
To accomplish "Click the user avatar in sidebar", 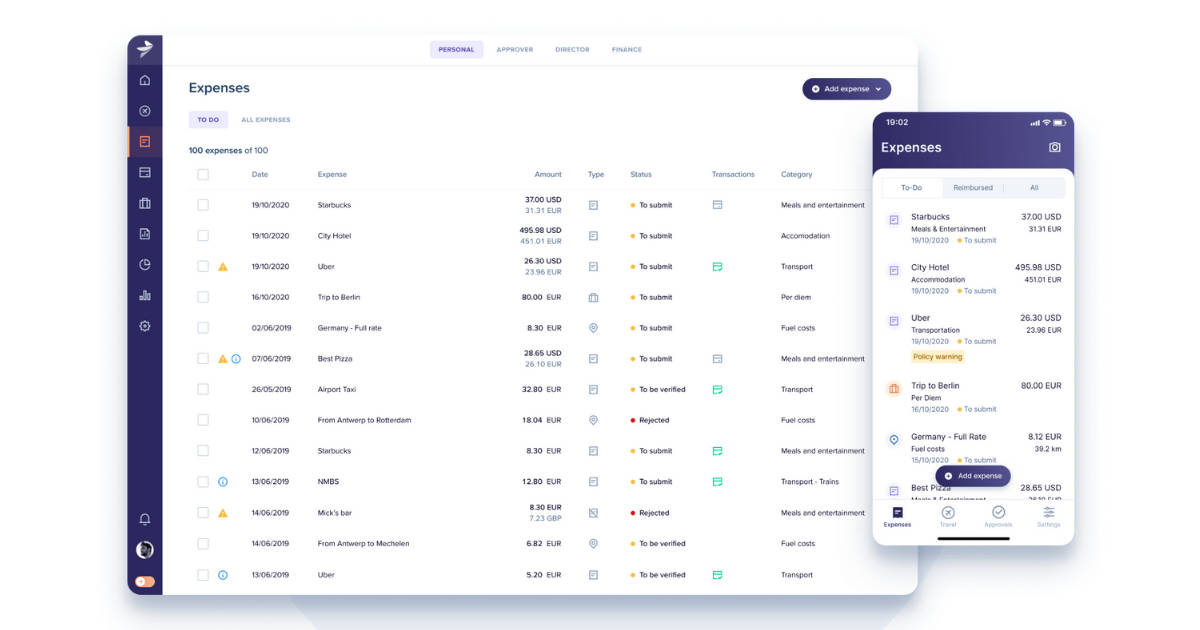I will coord(145,549).
